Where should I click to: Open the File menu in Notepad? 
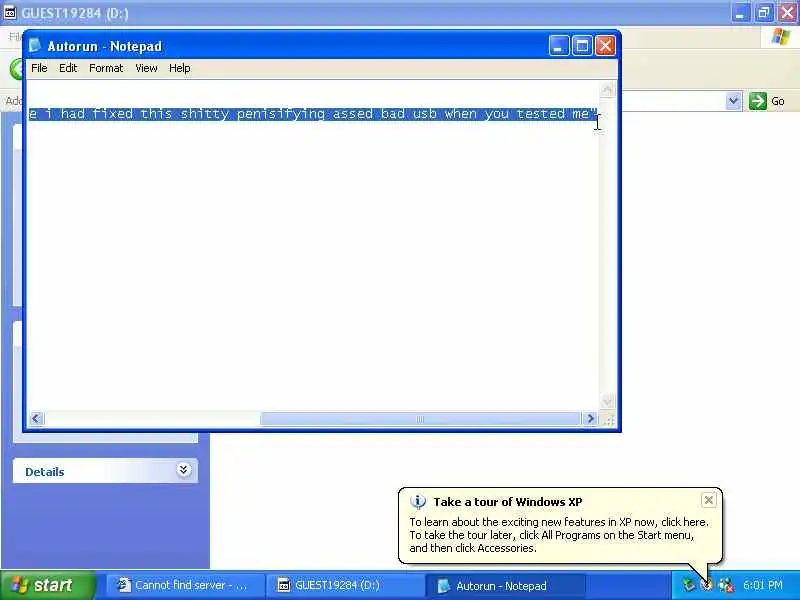pos(39,68)
